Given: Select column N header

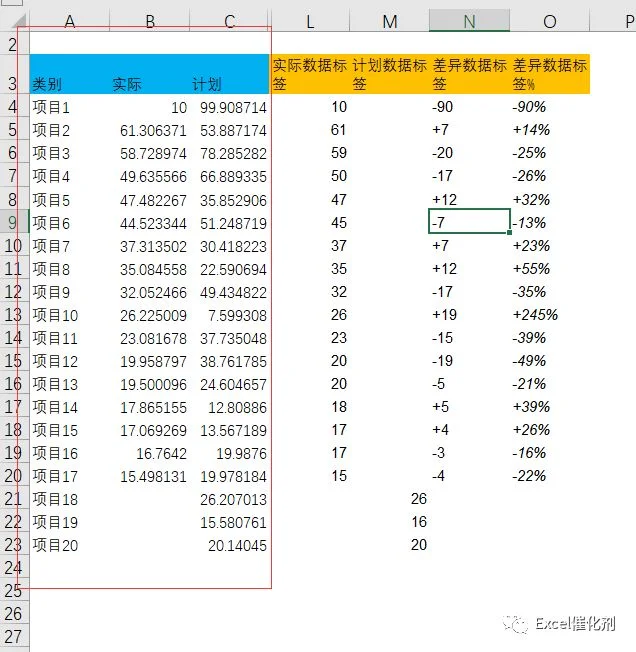Looking at the screenshot, I should click(469, 21).
